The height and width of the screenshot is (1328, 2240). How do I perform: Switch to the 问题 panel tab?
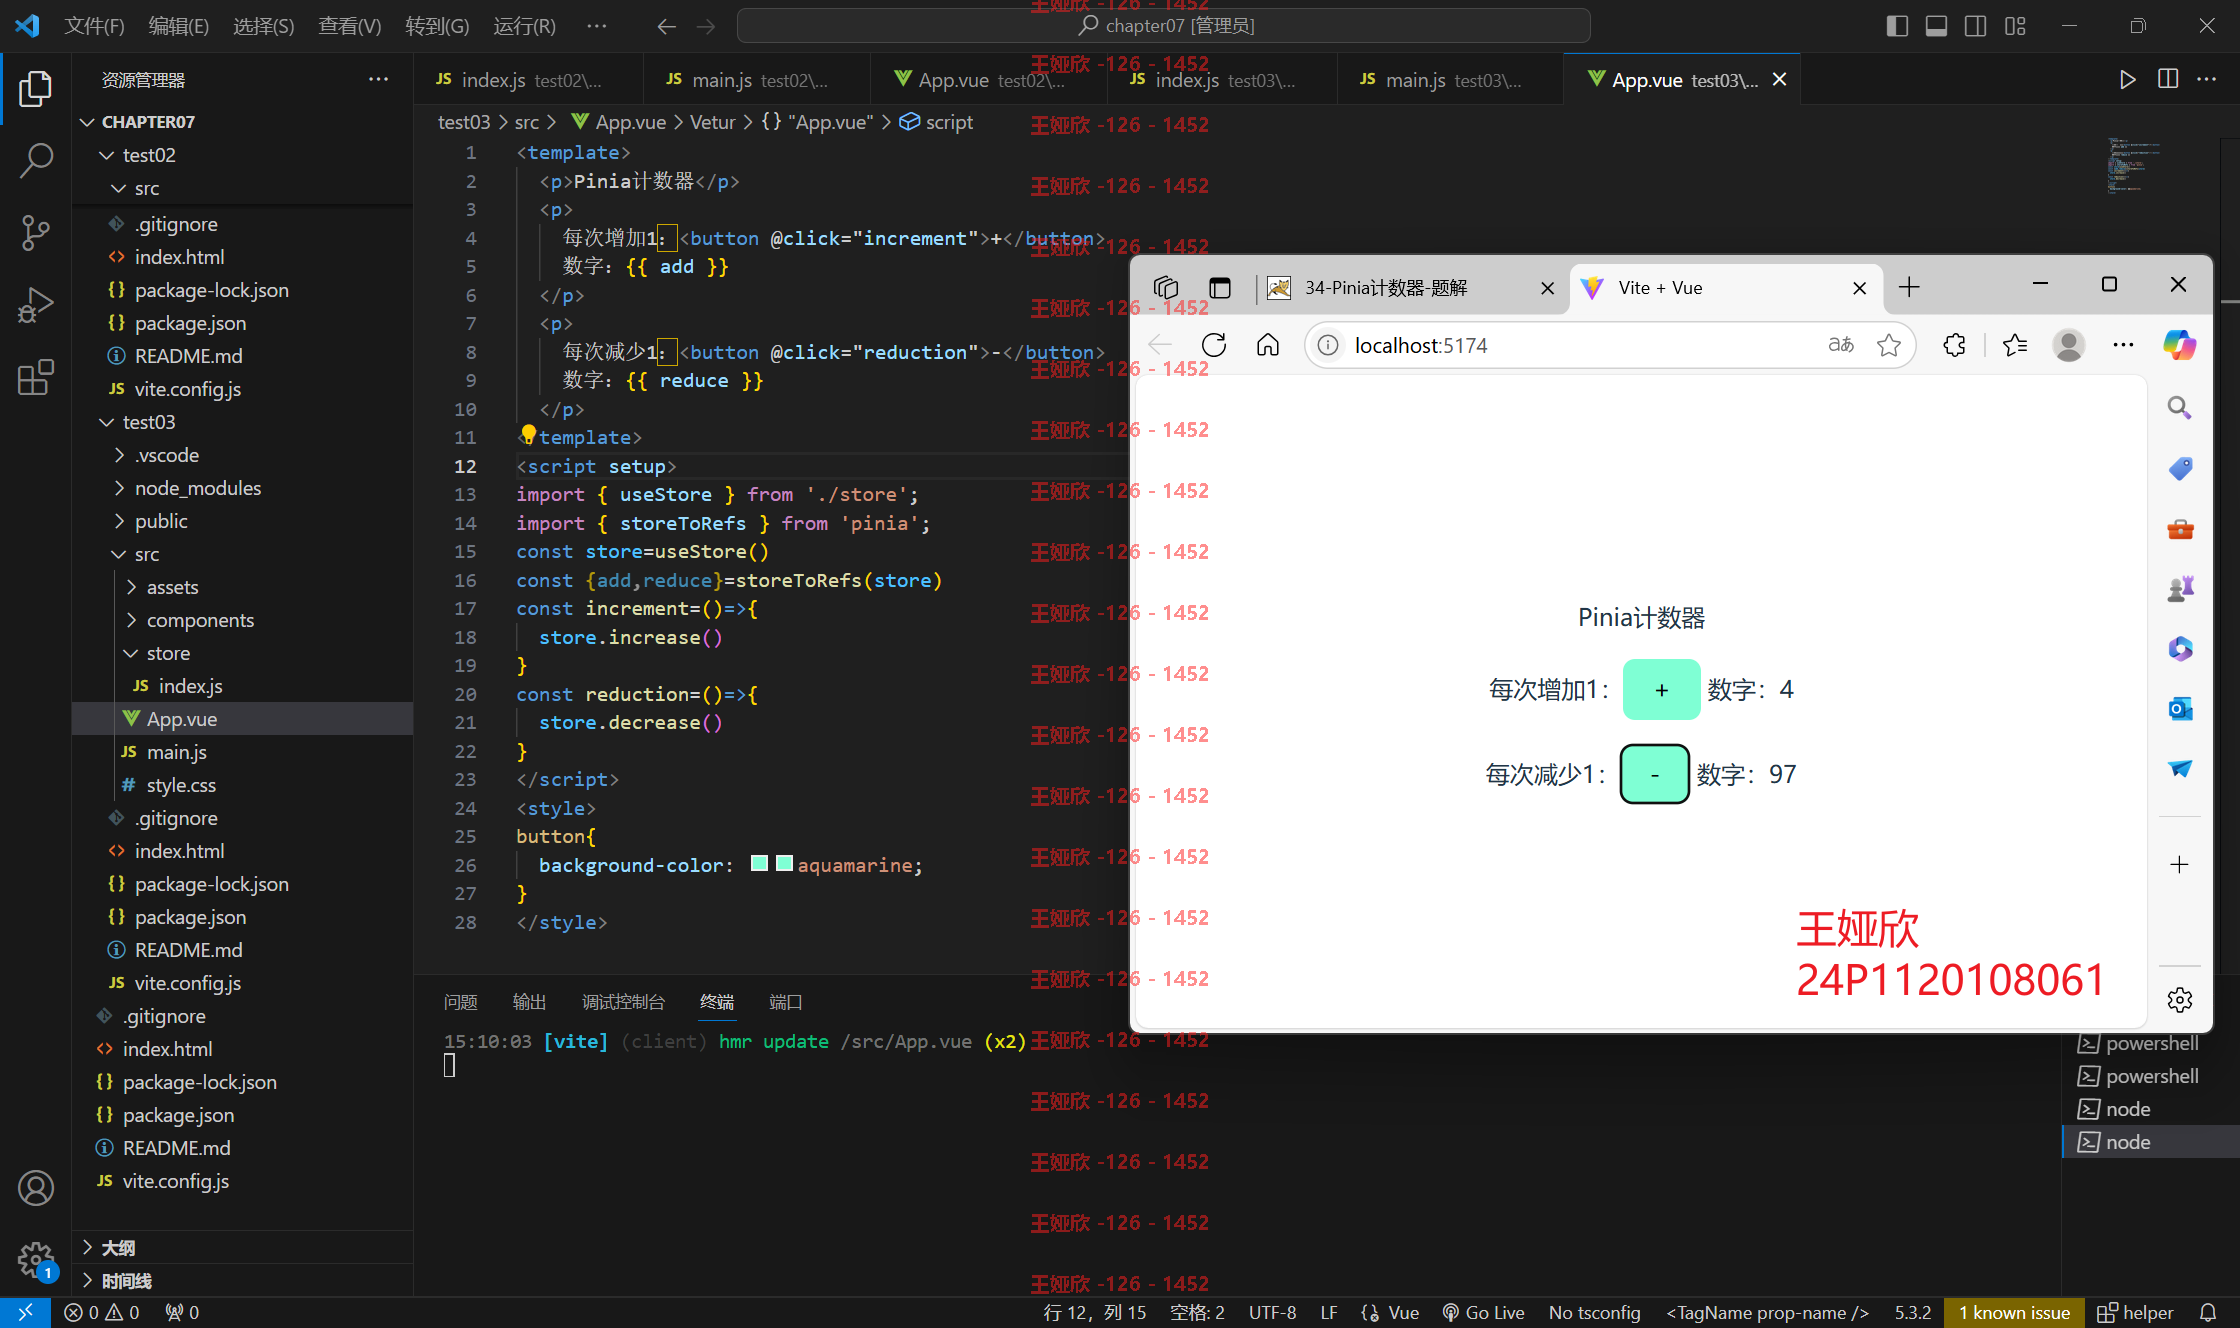point(460,1002)
